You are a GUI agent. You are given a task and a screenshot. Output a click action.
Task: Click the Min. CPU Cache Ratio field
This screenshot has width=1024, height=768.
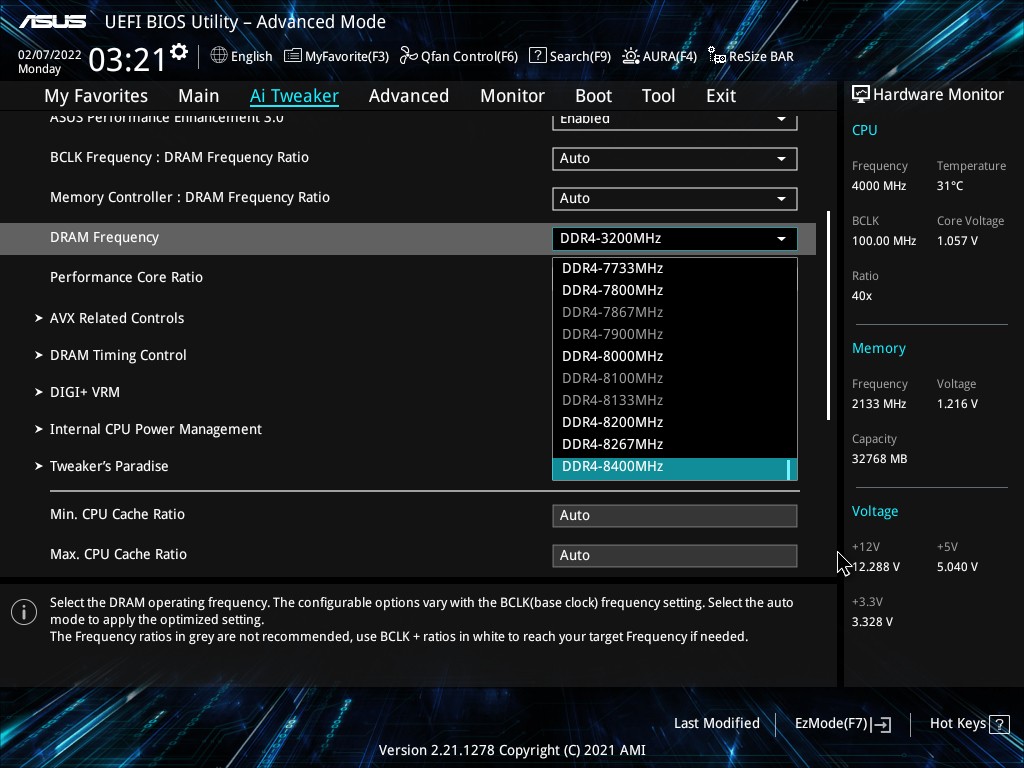(674, 515)
